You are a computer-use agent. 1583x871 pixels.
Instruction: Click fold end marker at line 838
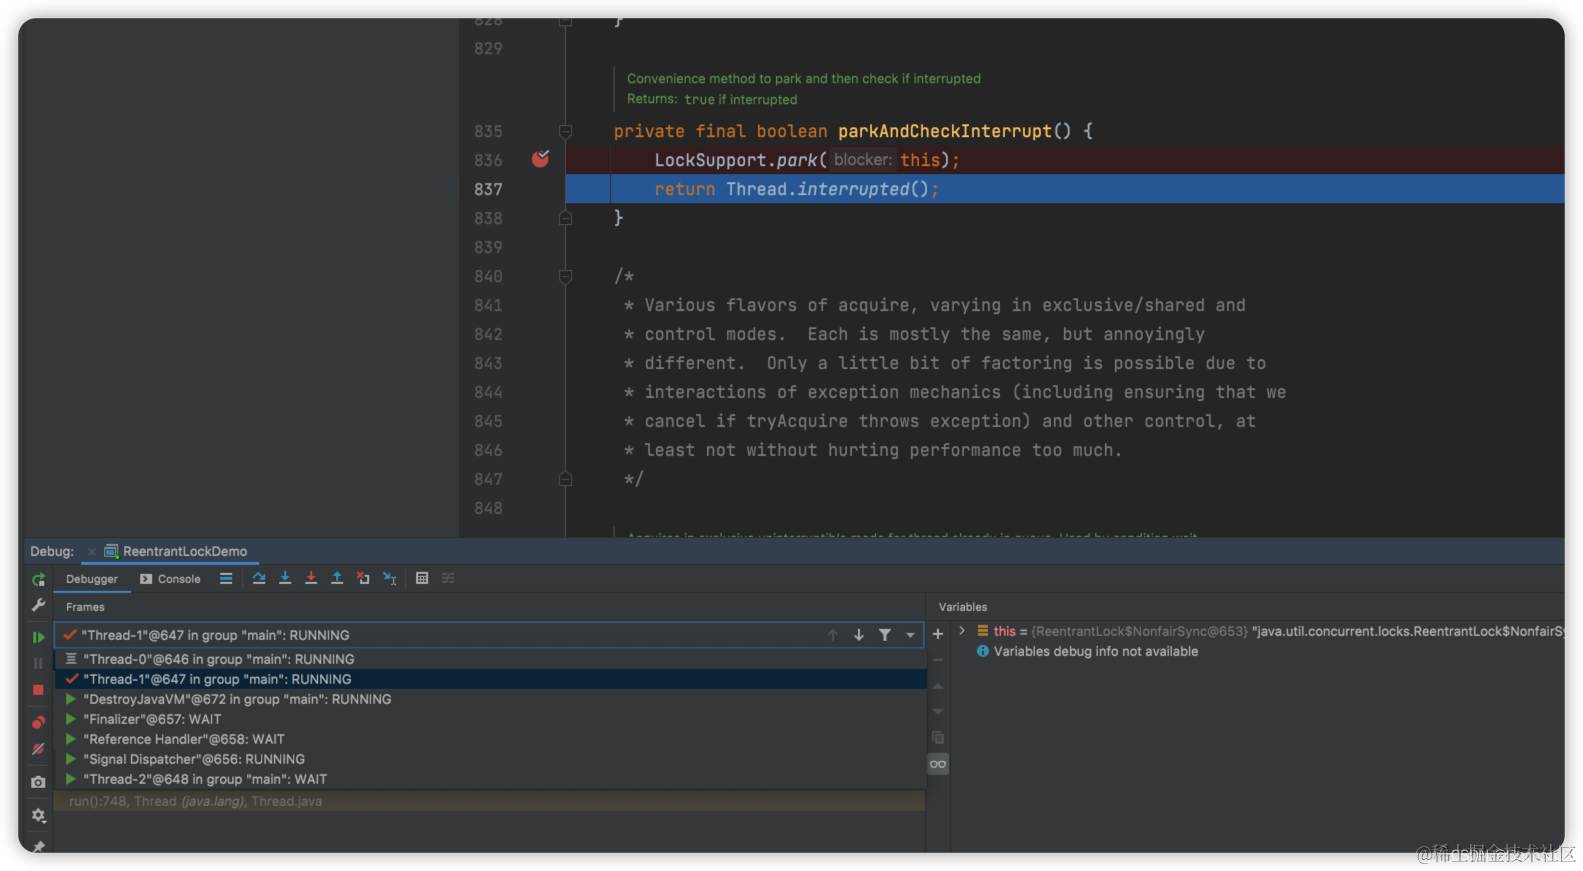pos(565,218)
